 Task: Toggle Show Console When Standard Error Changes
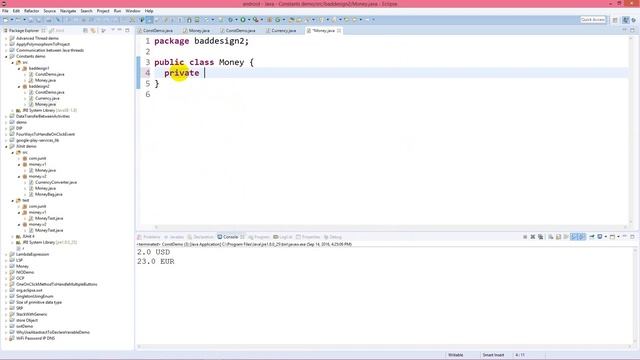click(582, 237)
